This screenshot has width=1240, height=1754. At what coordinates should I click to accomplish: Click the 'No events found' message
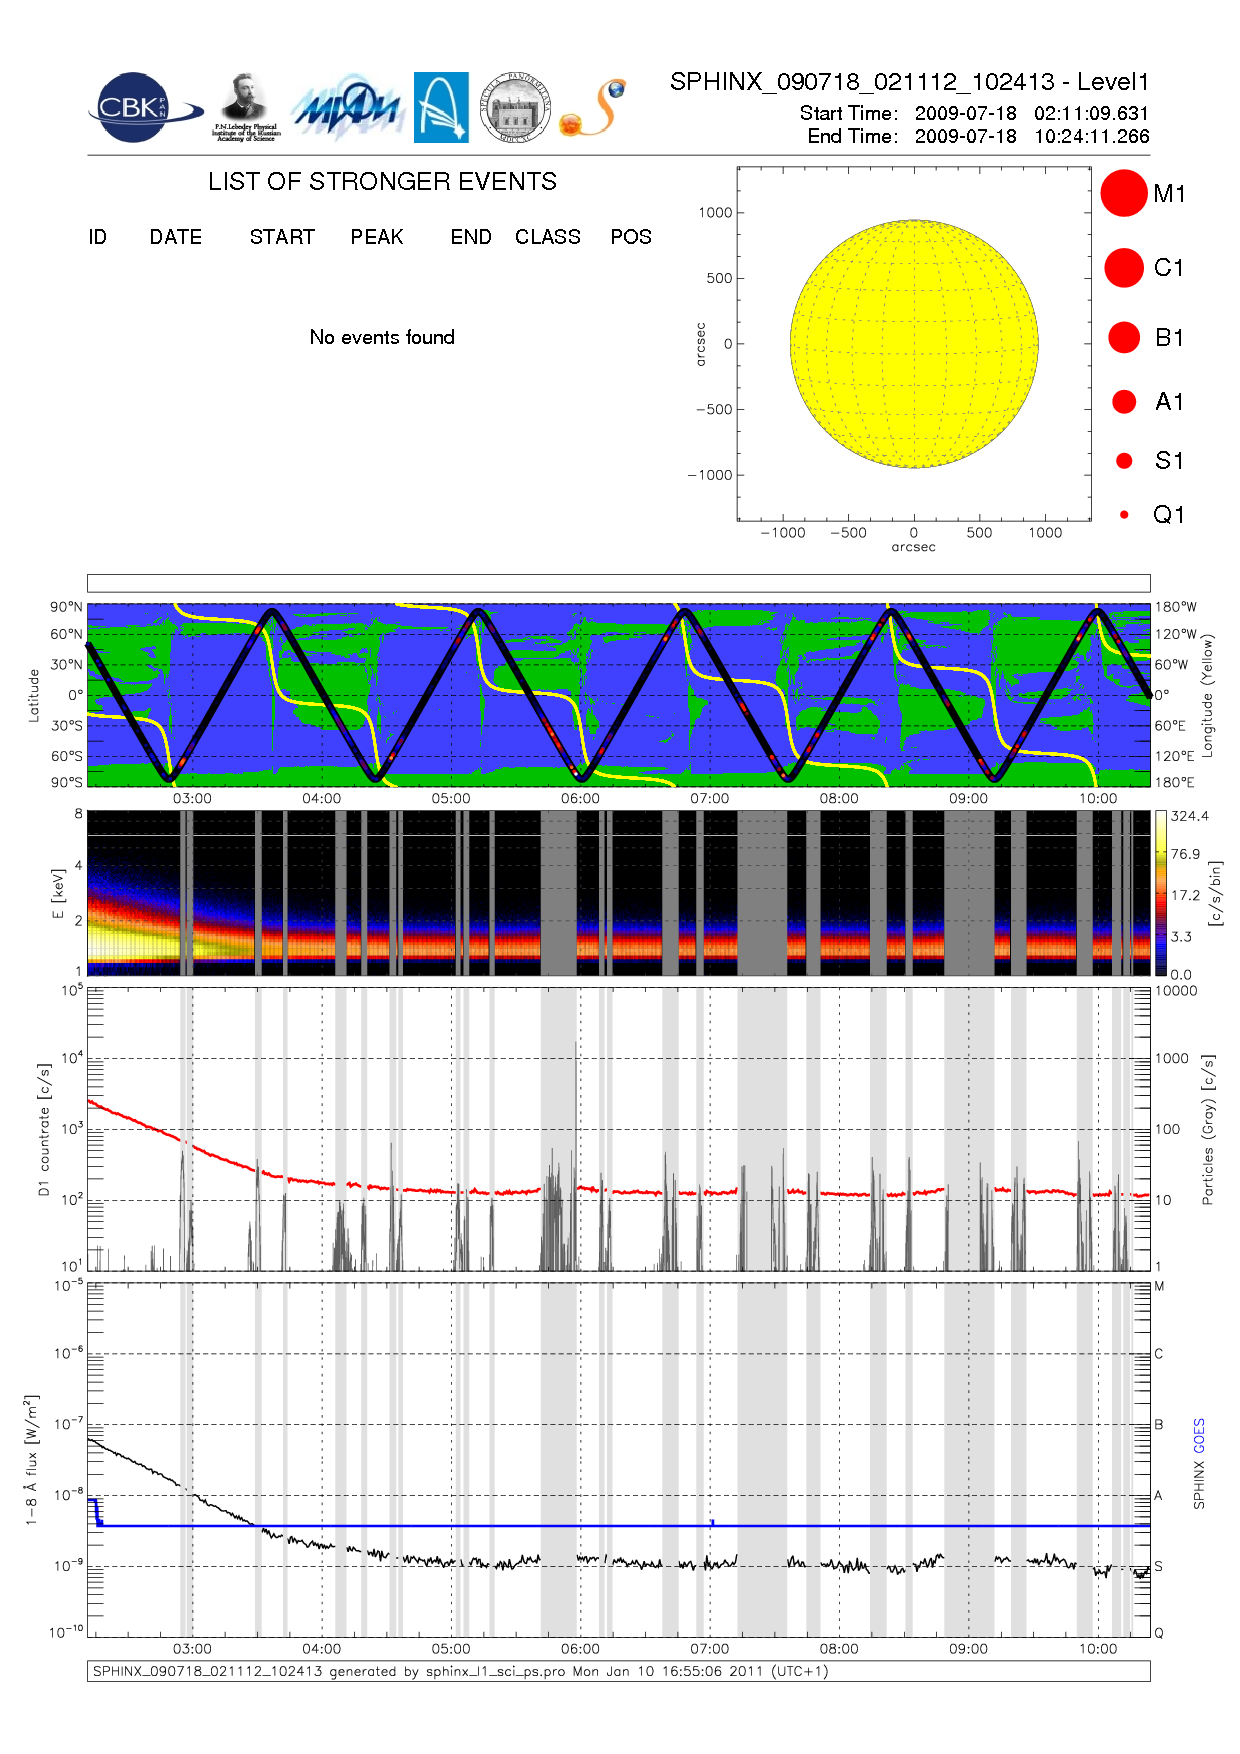click(382, 338)
